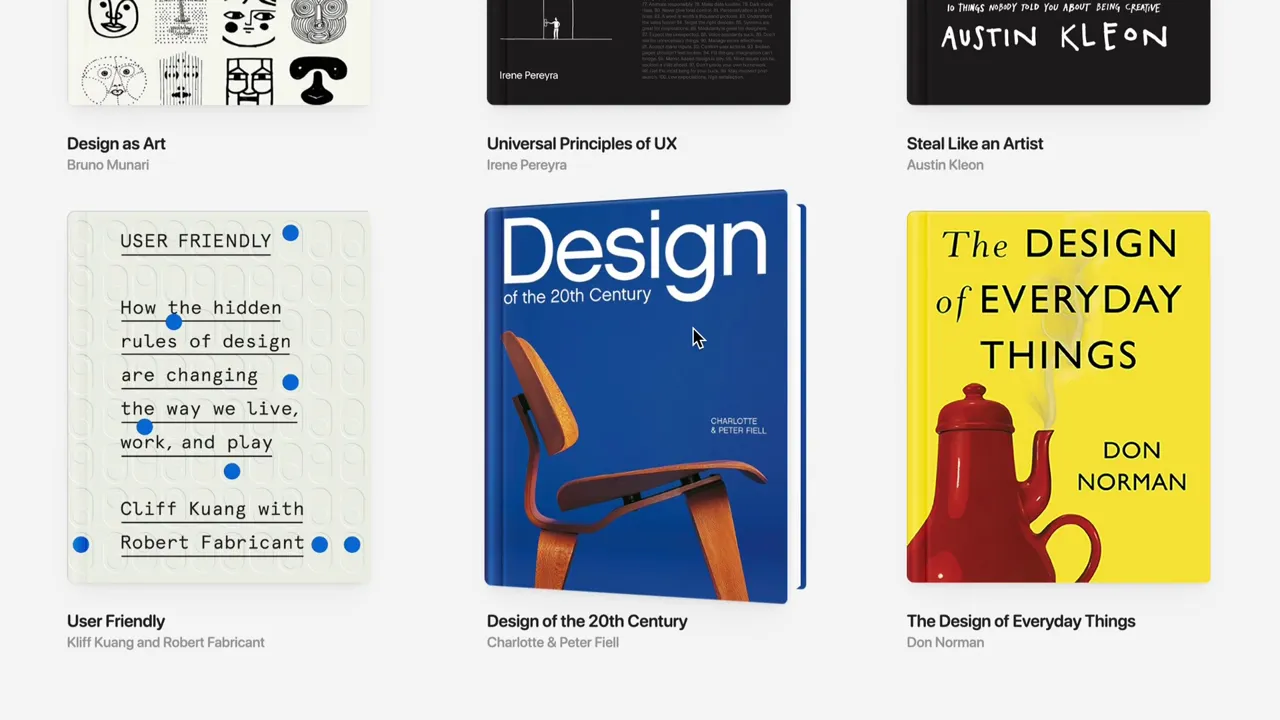Open the Design of the 20th Century cover
Viewport: 1280px width, 720px height.
645,397
